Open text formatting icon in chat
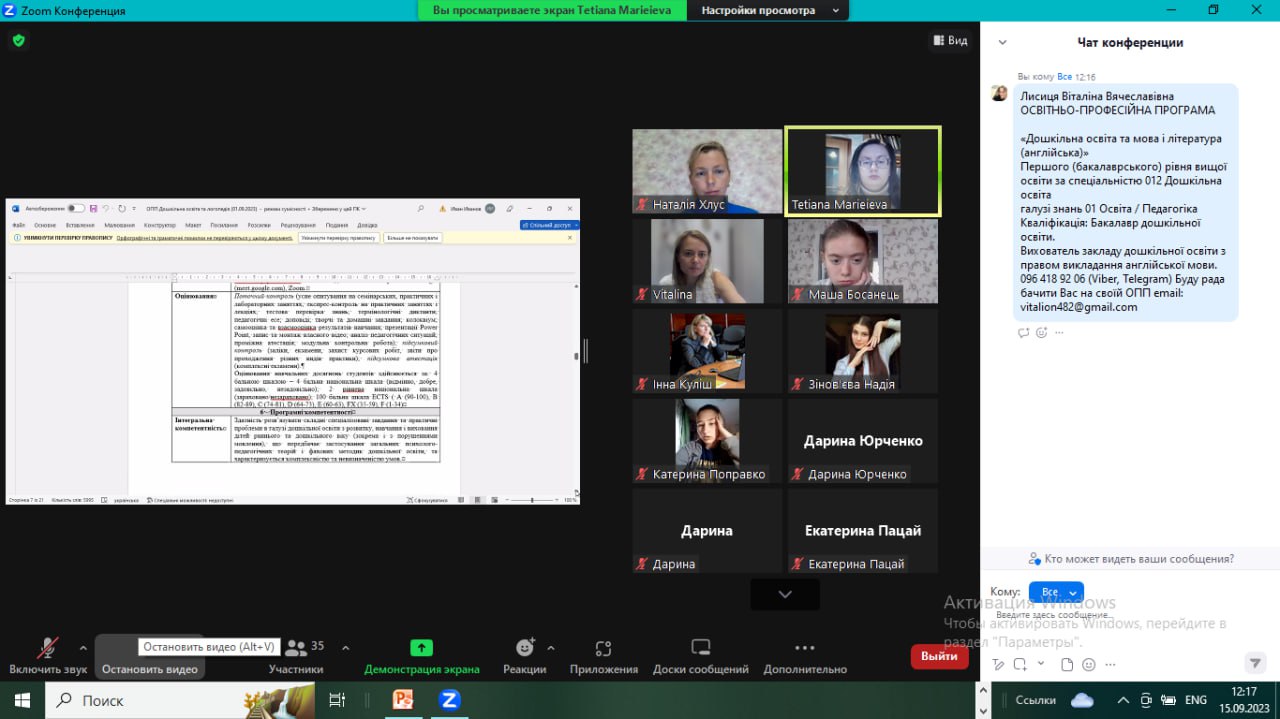Viewport: 1280px width, 719px height. (998, 664)
